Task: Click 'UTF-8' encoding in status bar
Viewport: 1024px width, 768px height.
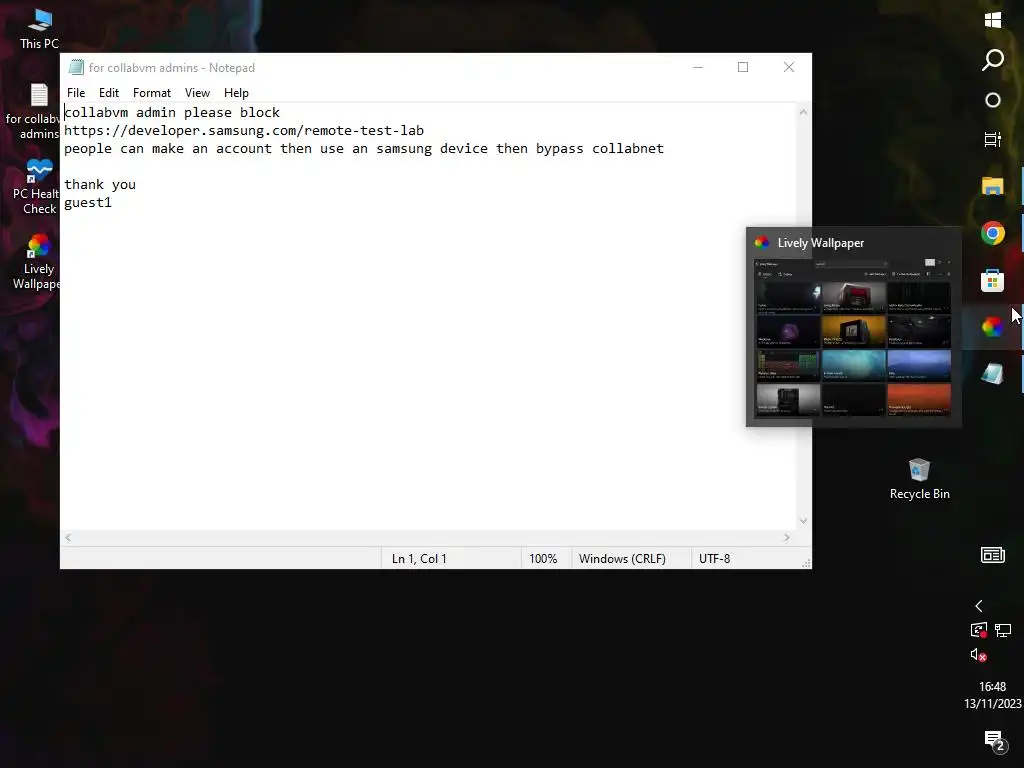Action: pos(714,558)
